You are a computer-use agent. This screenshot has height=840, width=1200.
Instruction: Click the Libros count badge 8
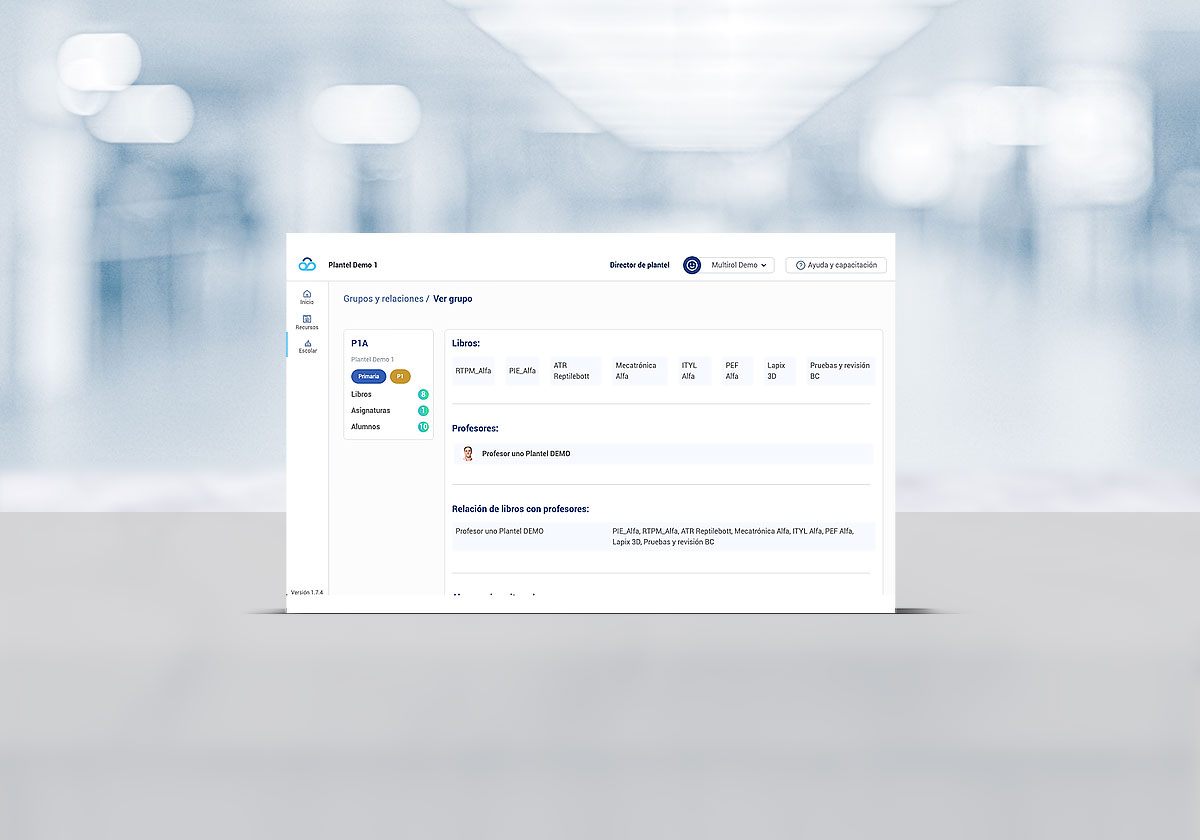pos(423,395)
